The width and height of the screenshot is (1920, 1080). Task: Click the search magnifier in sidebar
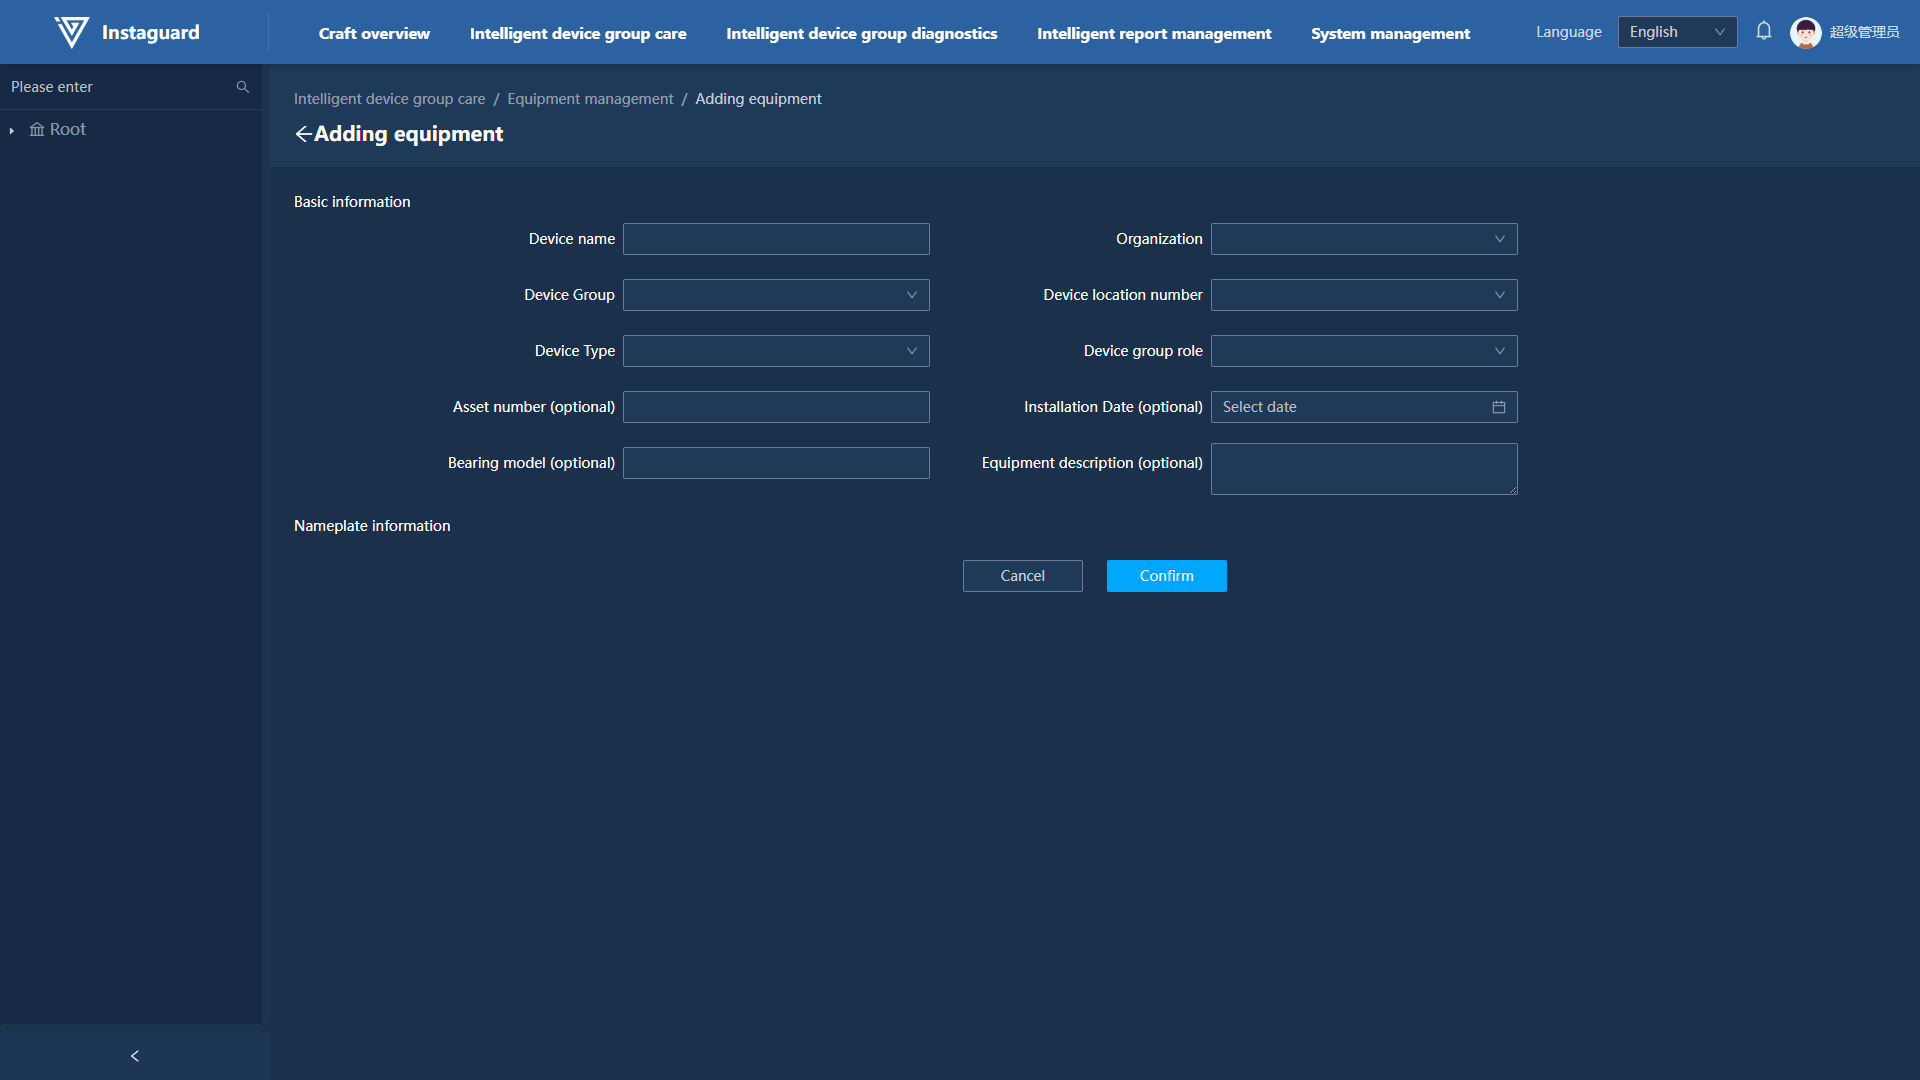242,87
